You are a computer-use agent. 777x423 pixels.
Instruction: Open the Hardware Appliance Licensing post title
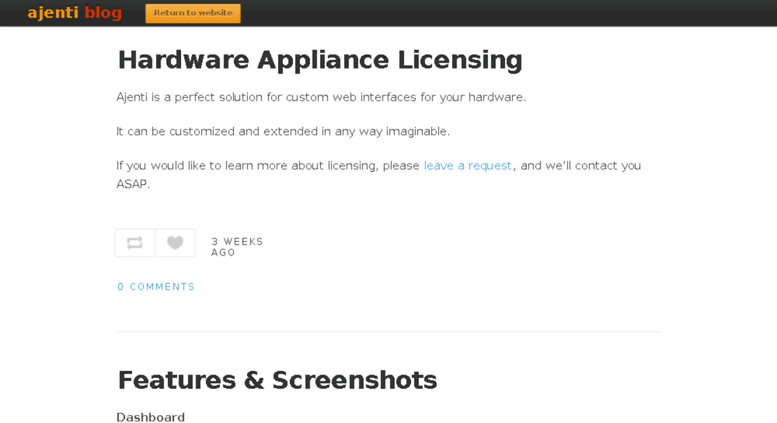click(x=320, y=60)
